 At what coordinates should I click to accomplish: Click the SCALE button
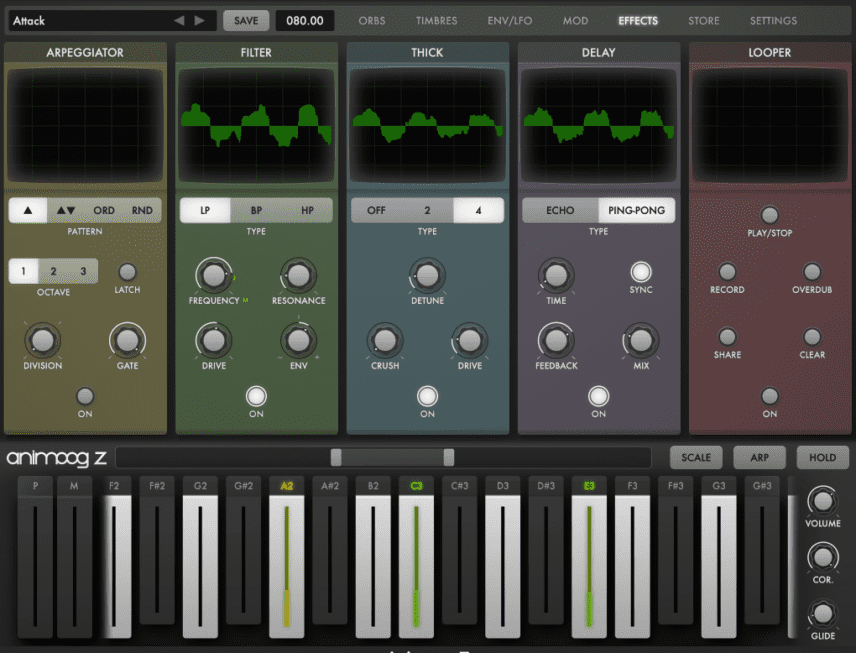point(696,458)
